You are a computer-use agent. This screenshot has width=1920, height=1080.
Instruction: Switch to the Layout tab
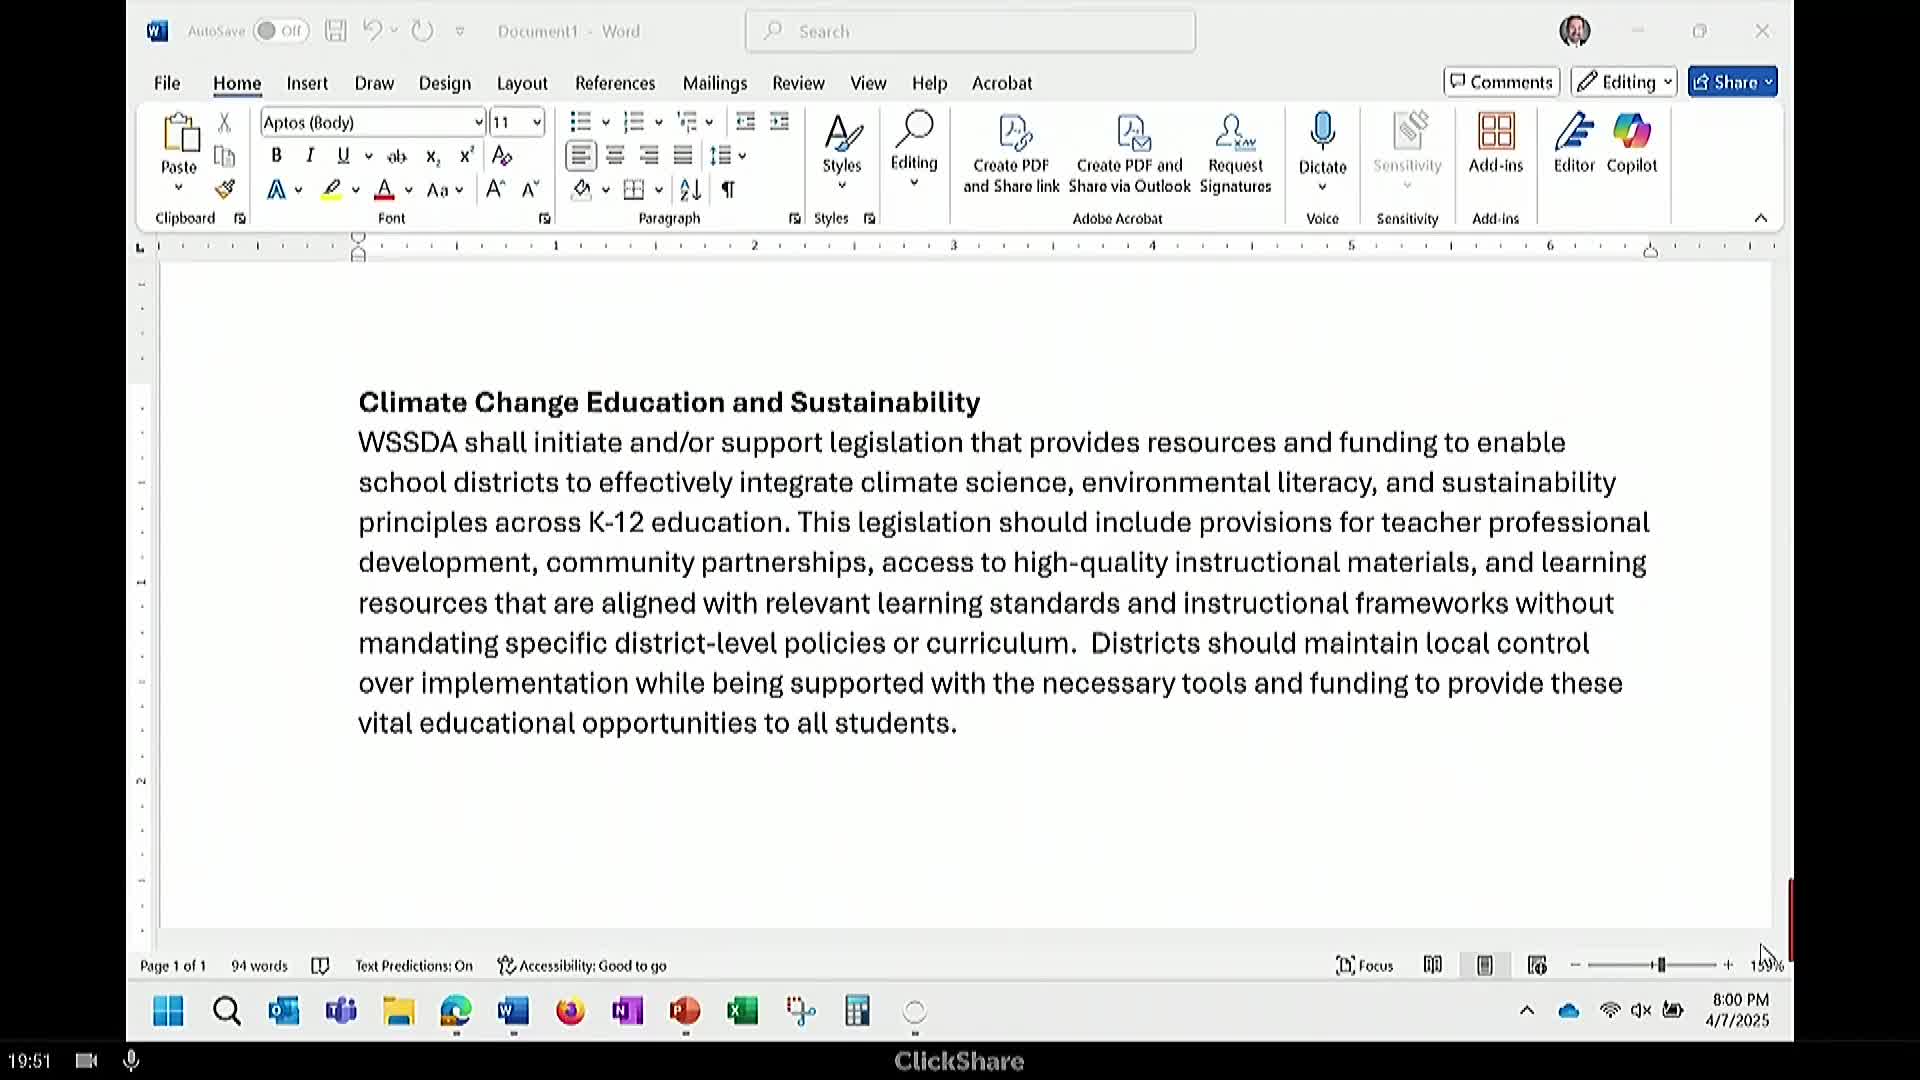tap(521, 83)
